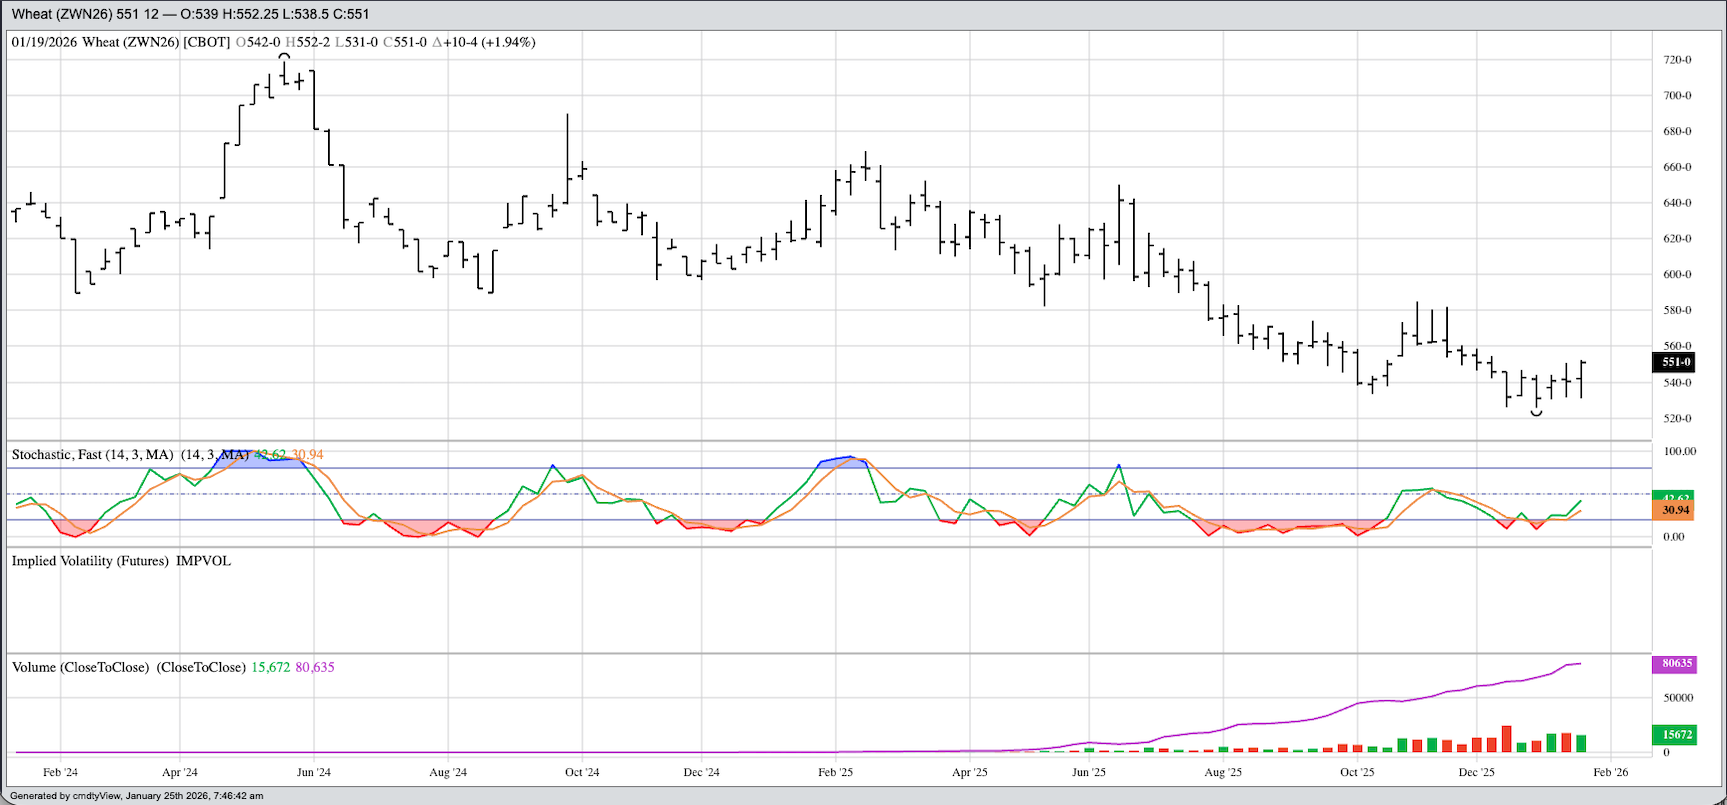Click the 100.00 stochastic scale label
The width and height of the screenshot is (1727, 805).
tap(1680, 451)
